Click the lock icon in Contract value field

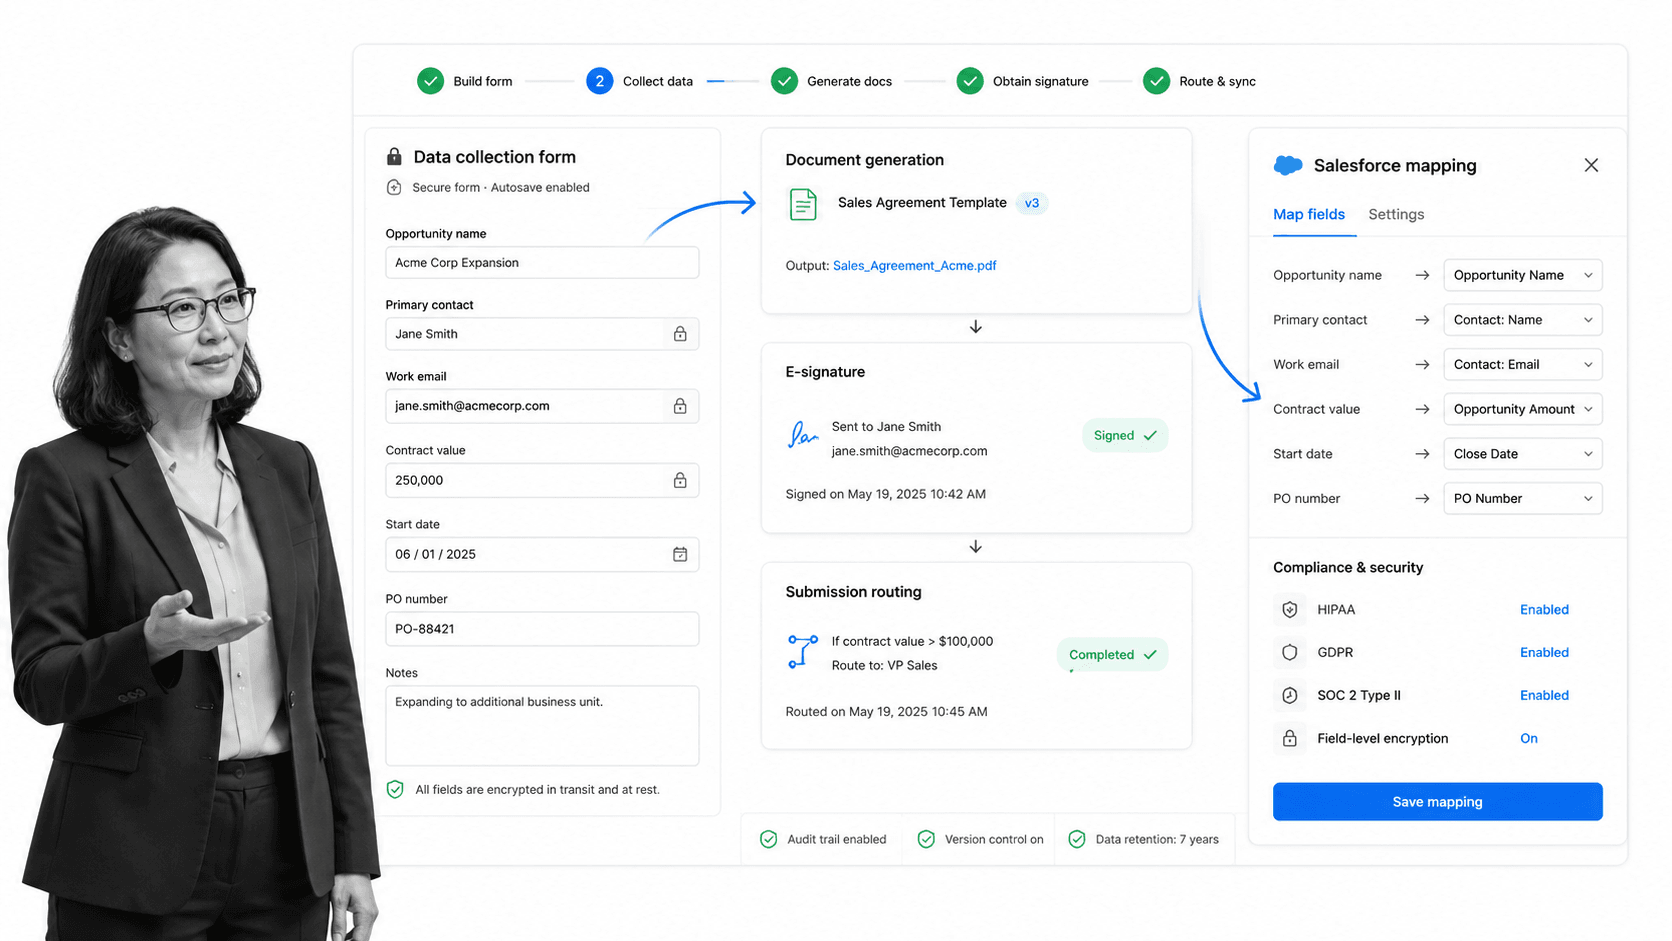pos(680,480)
